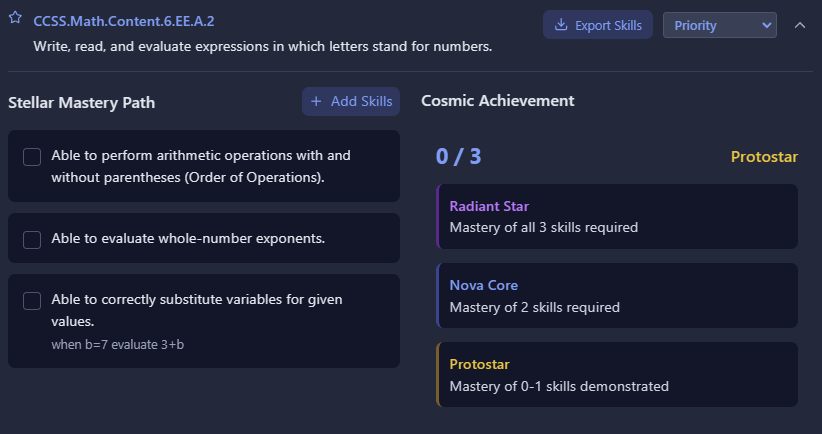
Task: Click the download icon in Export Skills
Action: pos(561,25)
